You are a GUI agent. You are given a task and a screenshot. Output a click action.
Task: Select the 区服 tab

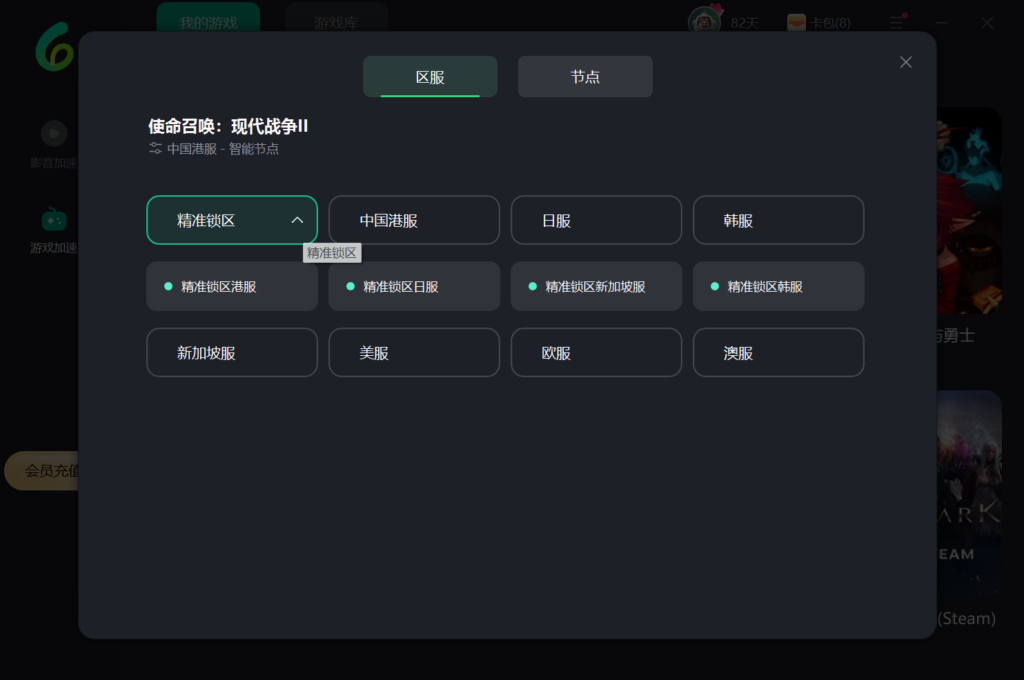tap(430, 77)
